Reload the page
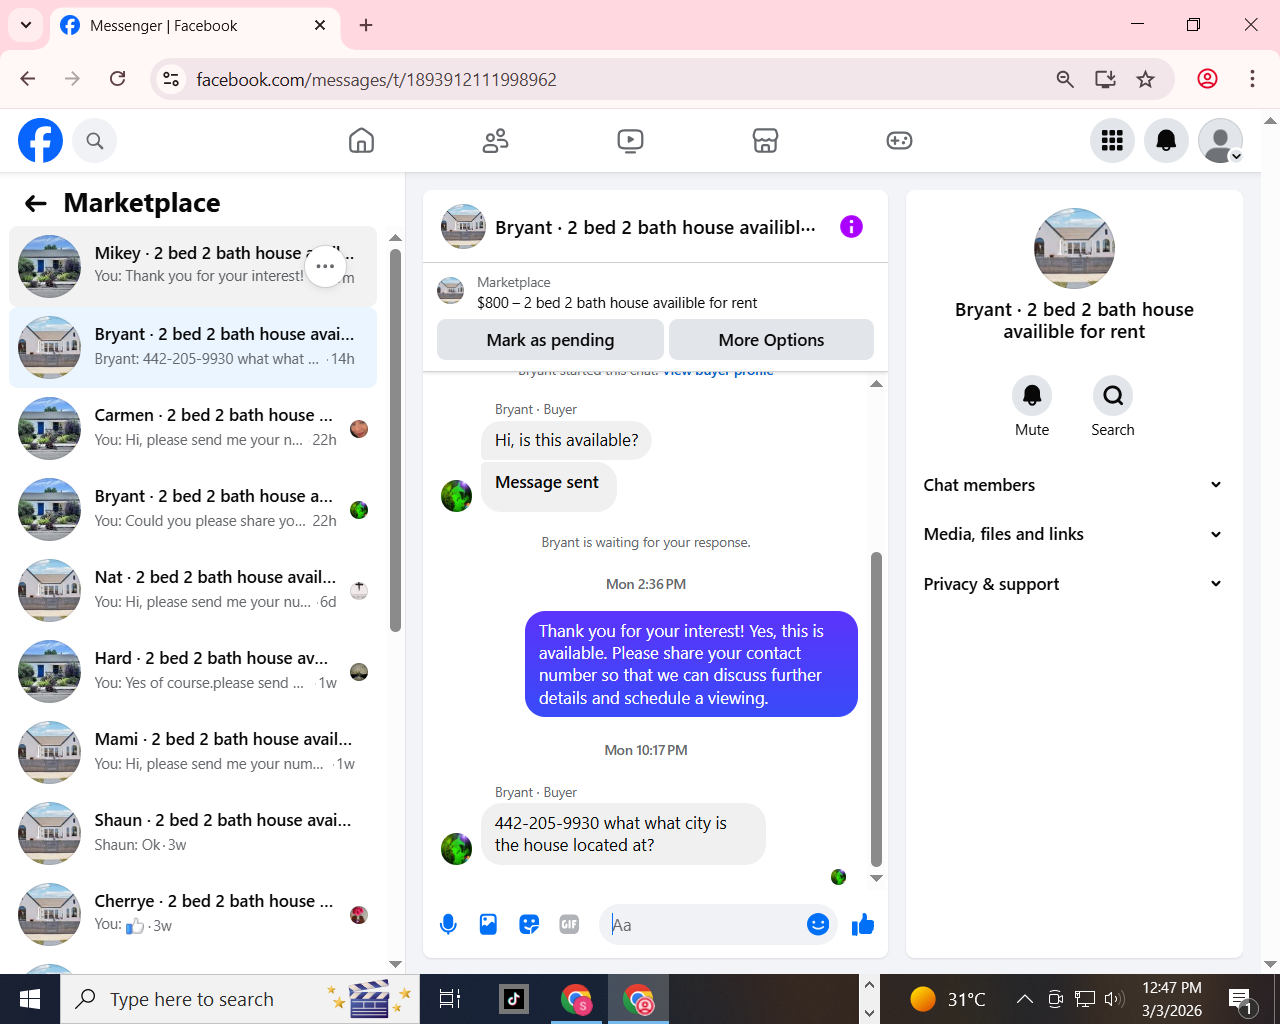Image resolution: width=1280 pixels, height=1024 pixels. click(118, 79)
